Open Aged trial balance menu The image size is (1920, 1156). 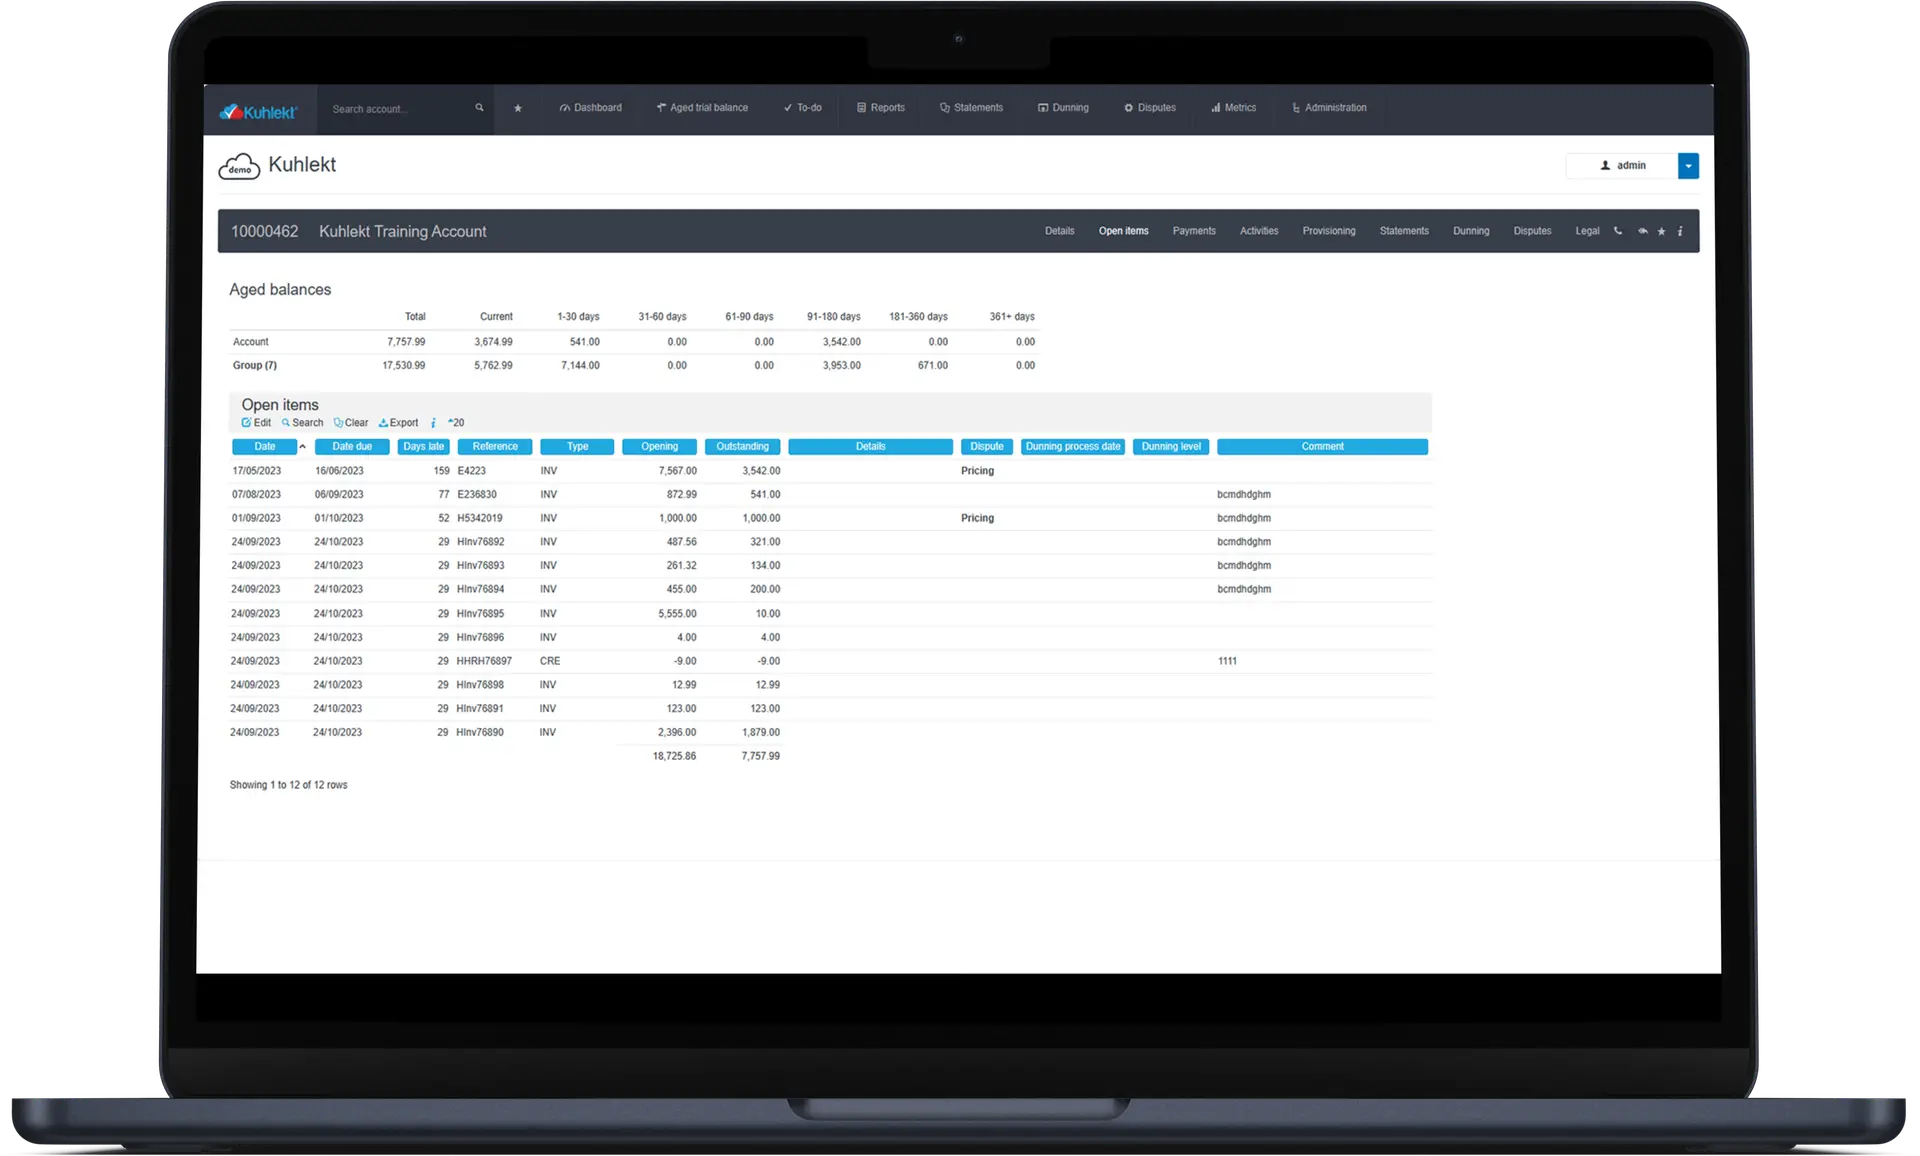[702, 108]
